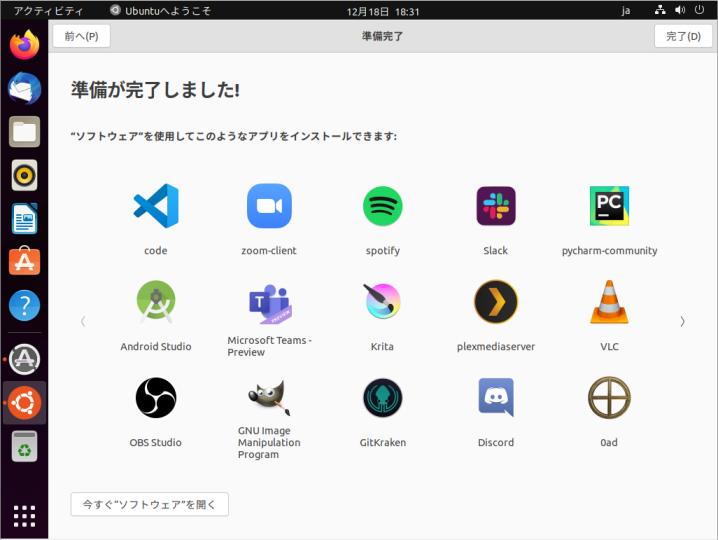
Task: Click the network status icon
Action: click(660, 10)
